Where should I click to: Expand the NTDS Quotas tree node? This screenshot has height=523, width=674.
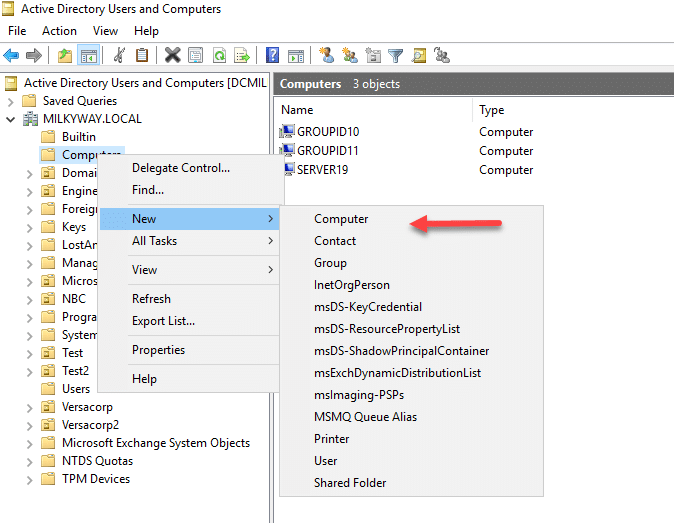(x=29, y=462)
